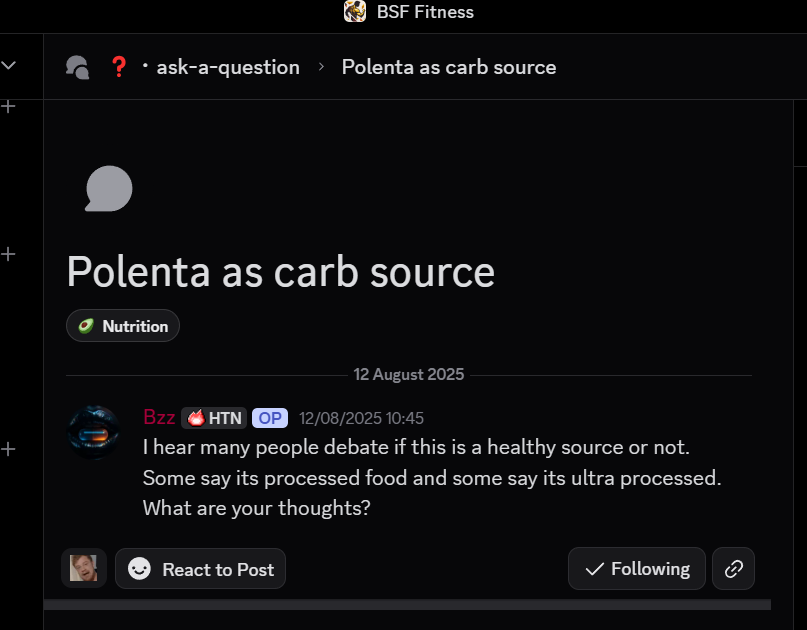The height and width of the screenshot is (630, 807).
Task: Click the fire HTN server tag badge
Action: point(214,418)
